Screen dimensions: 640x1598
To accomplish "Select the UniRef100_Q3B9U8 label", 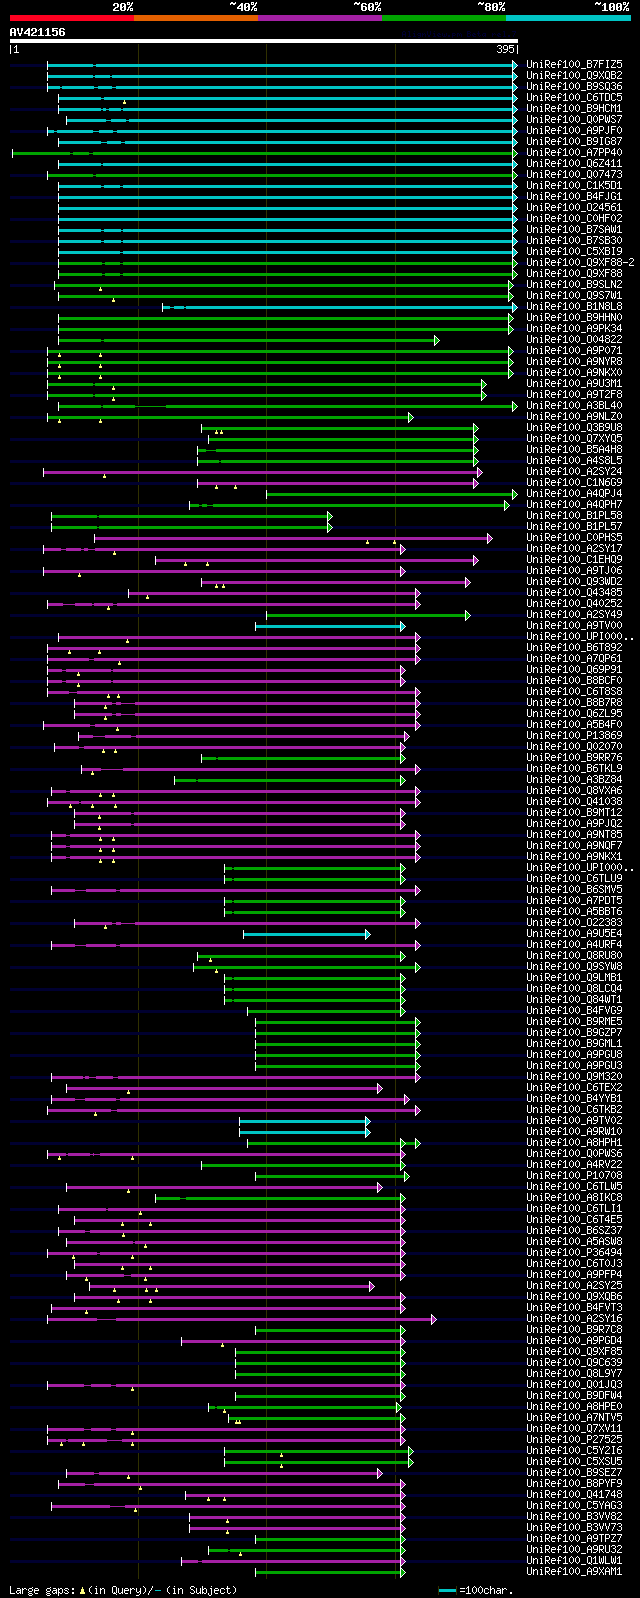I will click(x=574, y=427).
